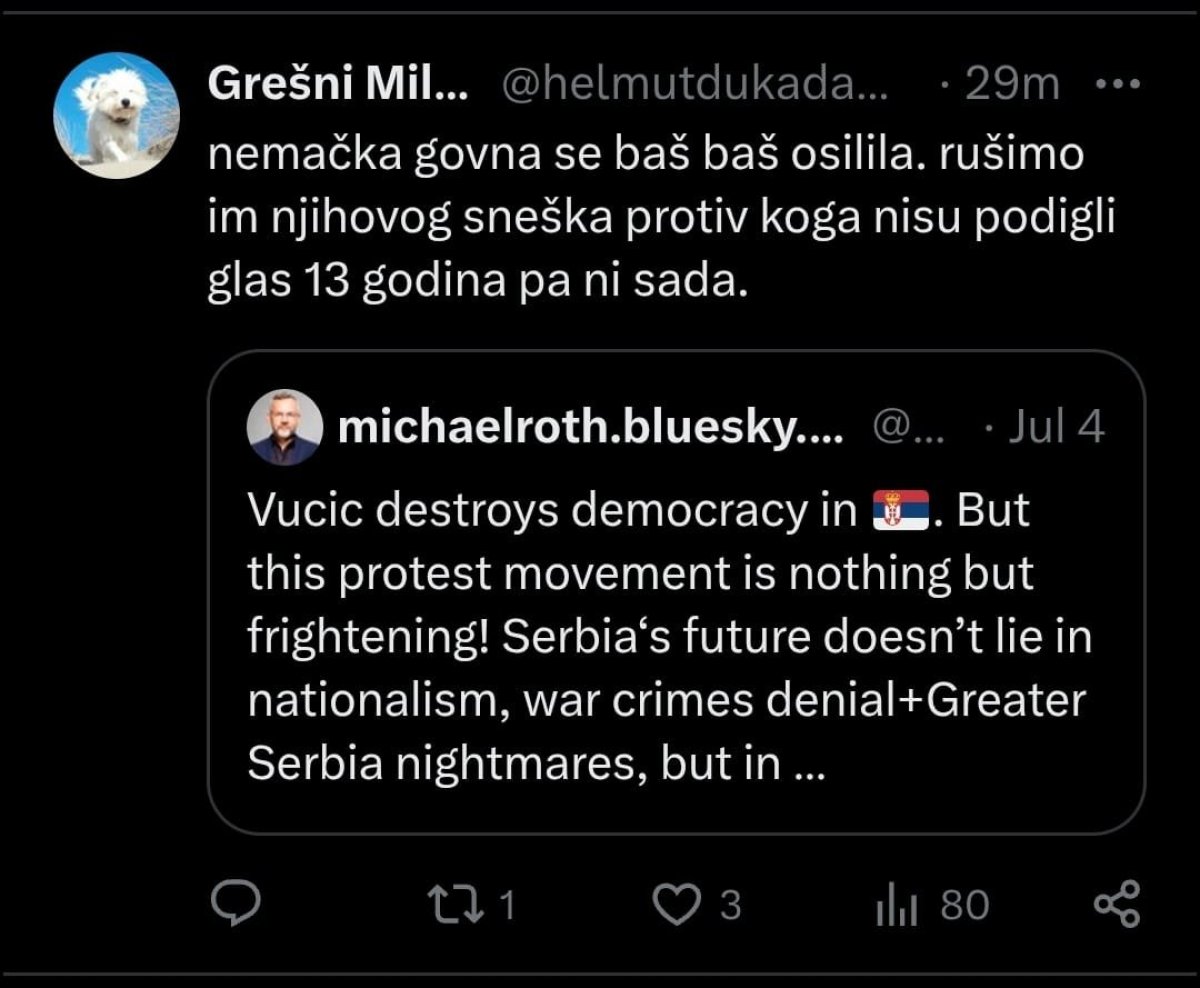This screenshot has height=988, width=1200.
Task: Open the tweet via the 29m timestamp
Action: click(x=1010, y=86)
